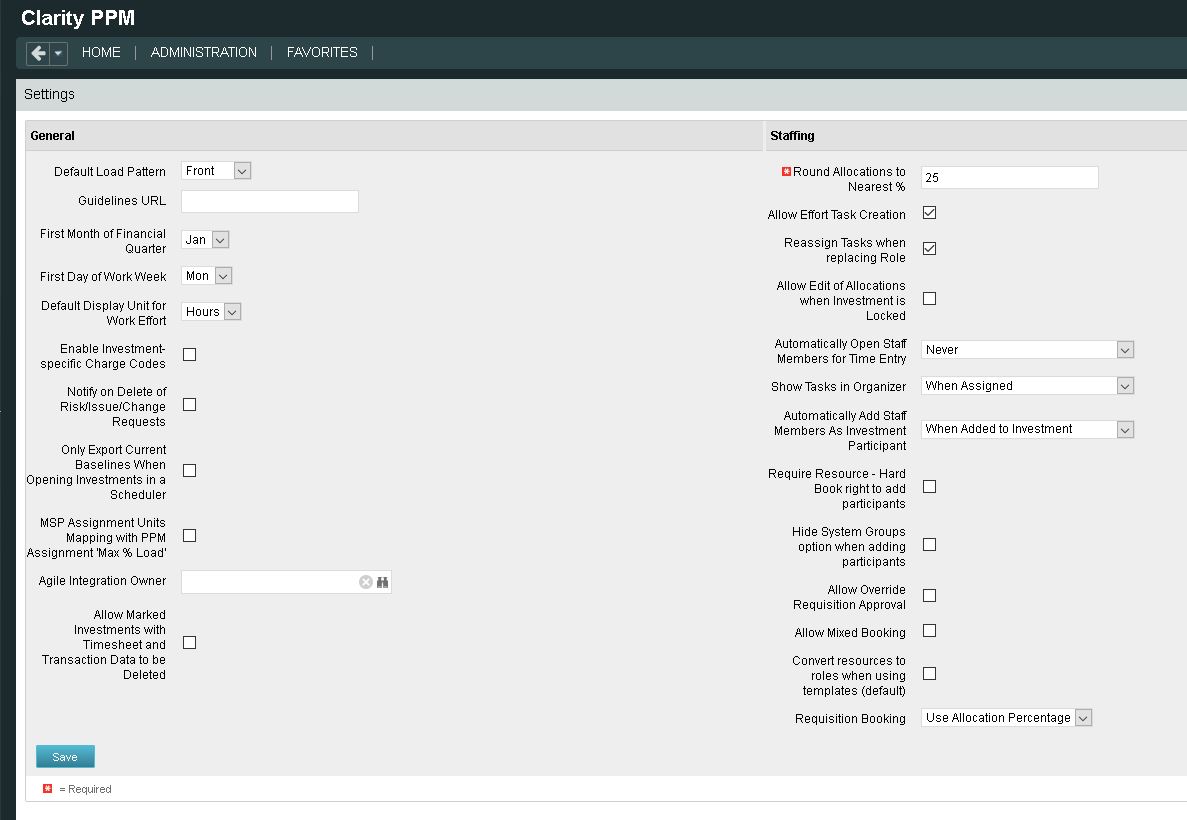
Task: Click the Agile Integration Owner text field
Action: tap(269, 581)
